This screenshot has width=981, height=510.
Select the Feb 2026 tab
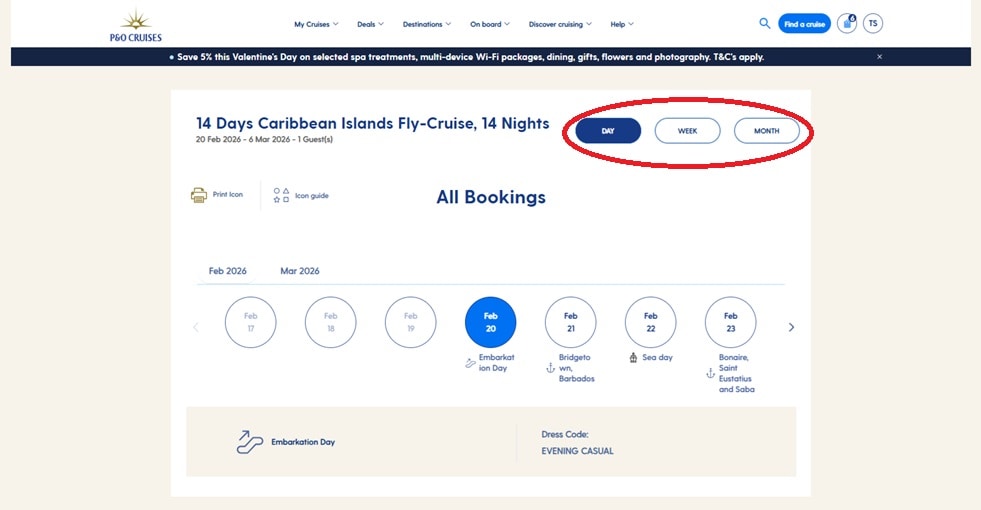228,271
